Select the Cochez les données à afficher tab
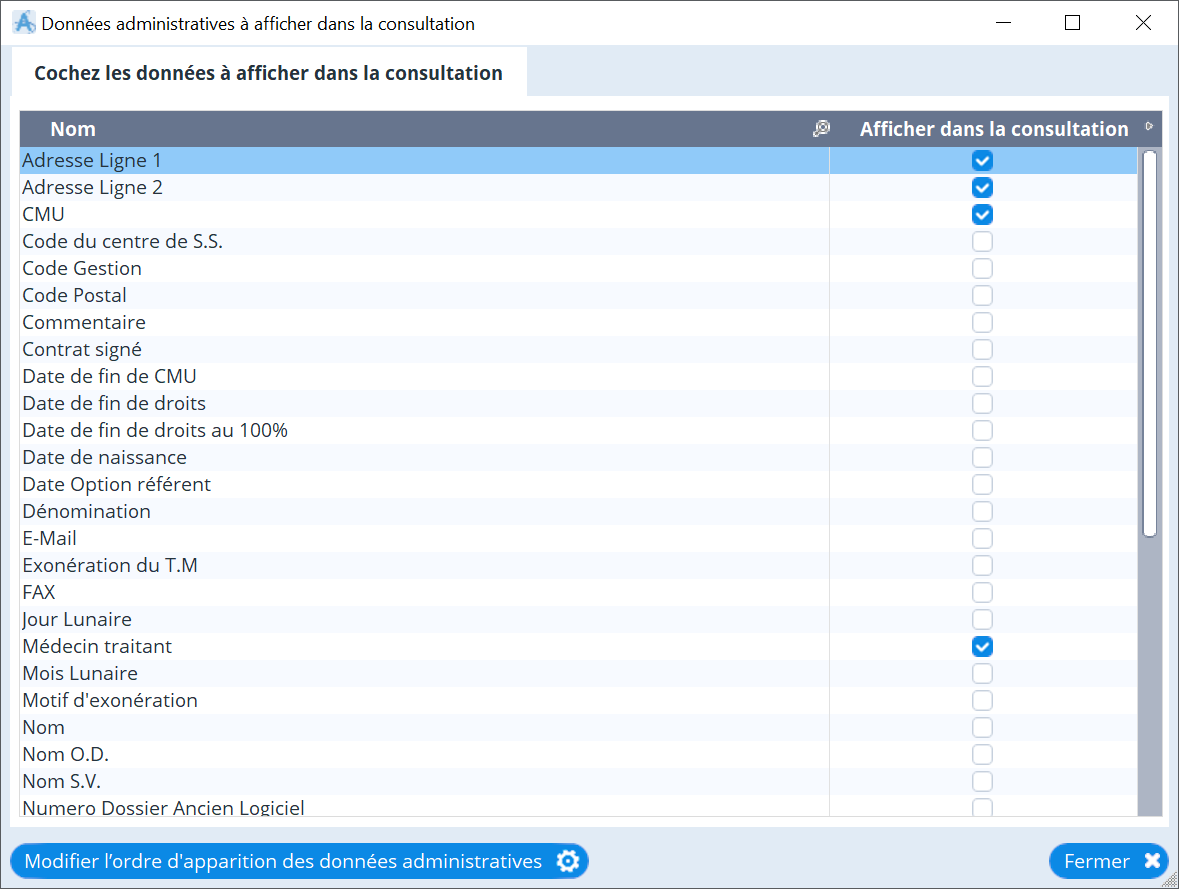The width and height of the screenshot is (1179, 889). 268,73
